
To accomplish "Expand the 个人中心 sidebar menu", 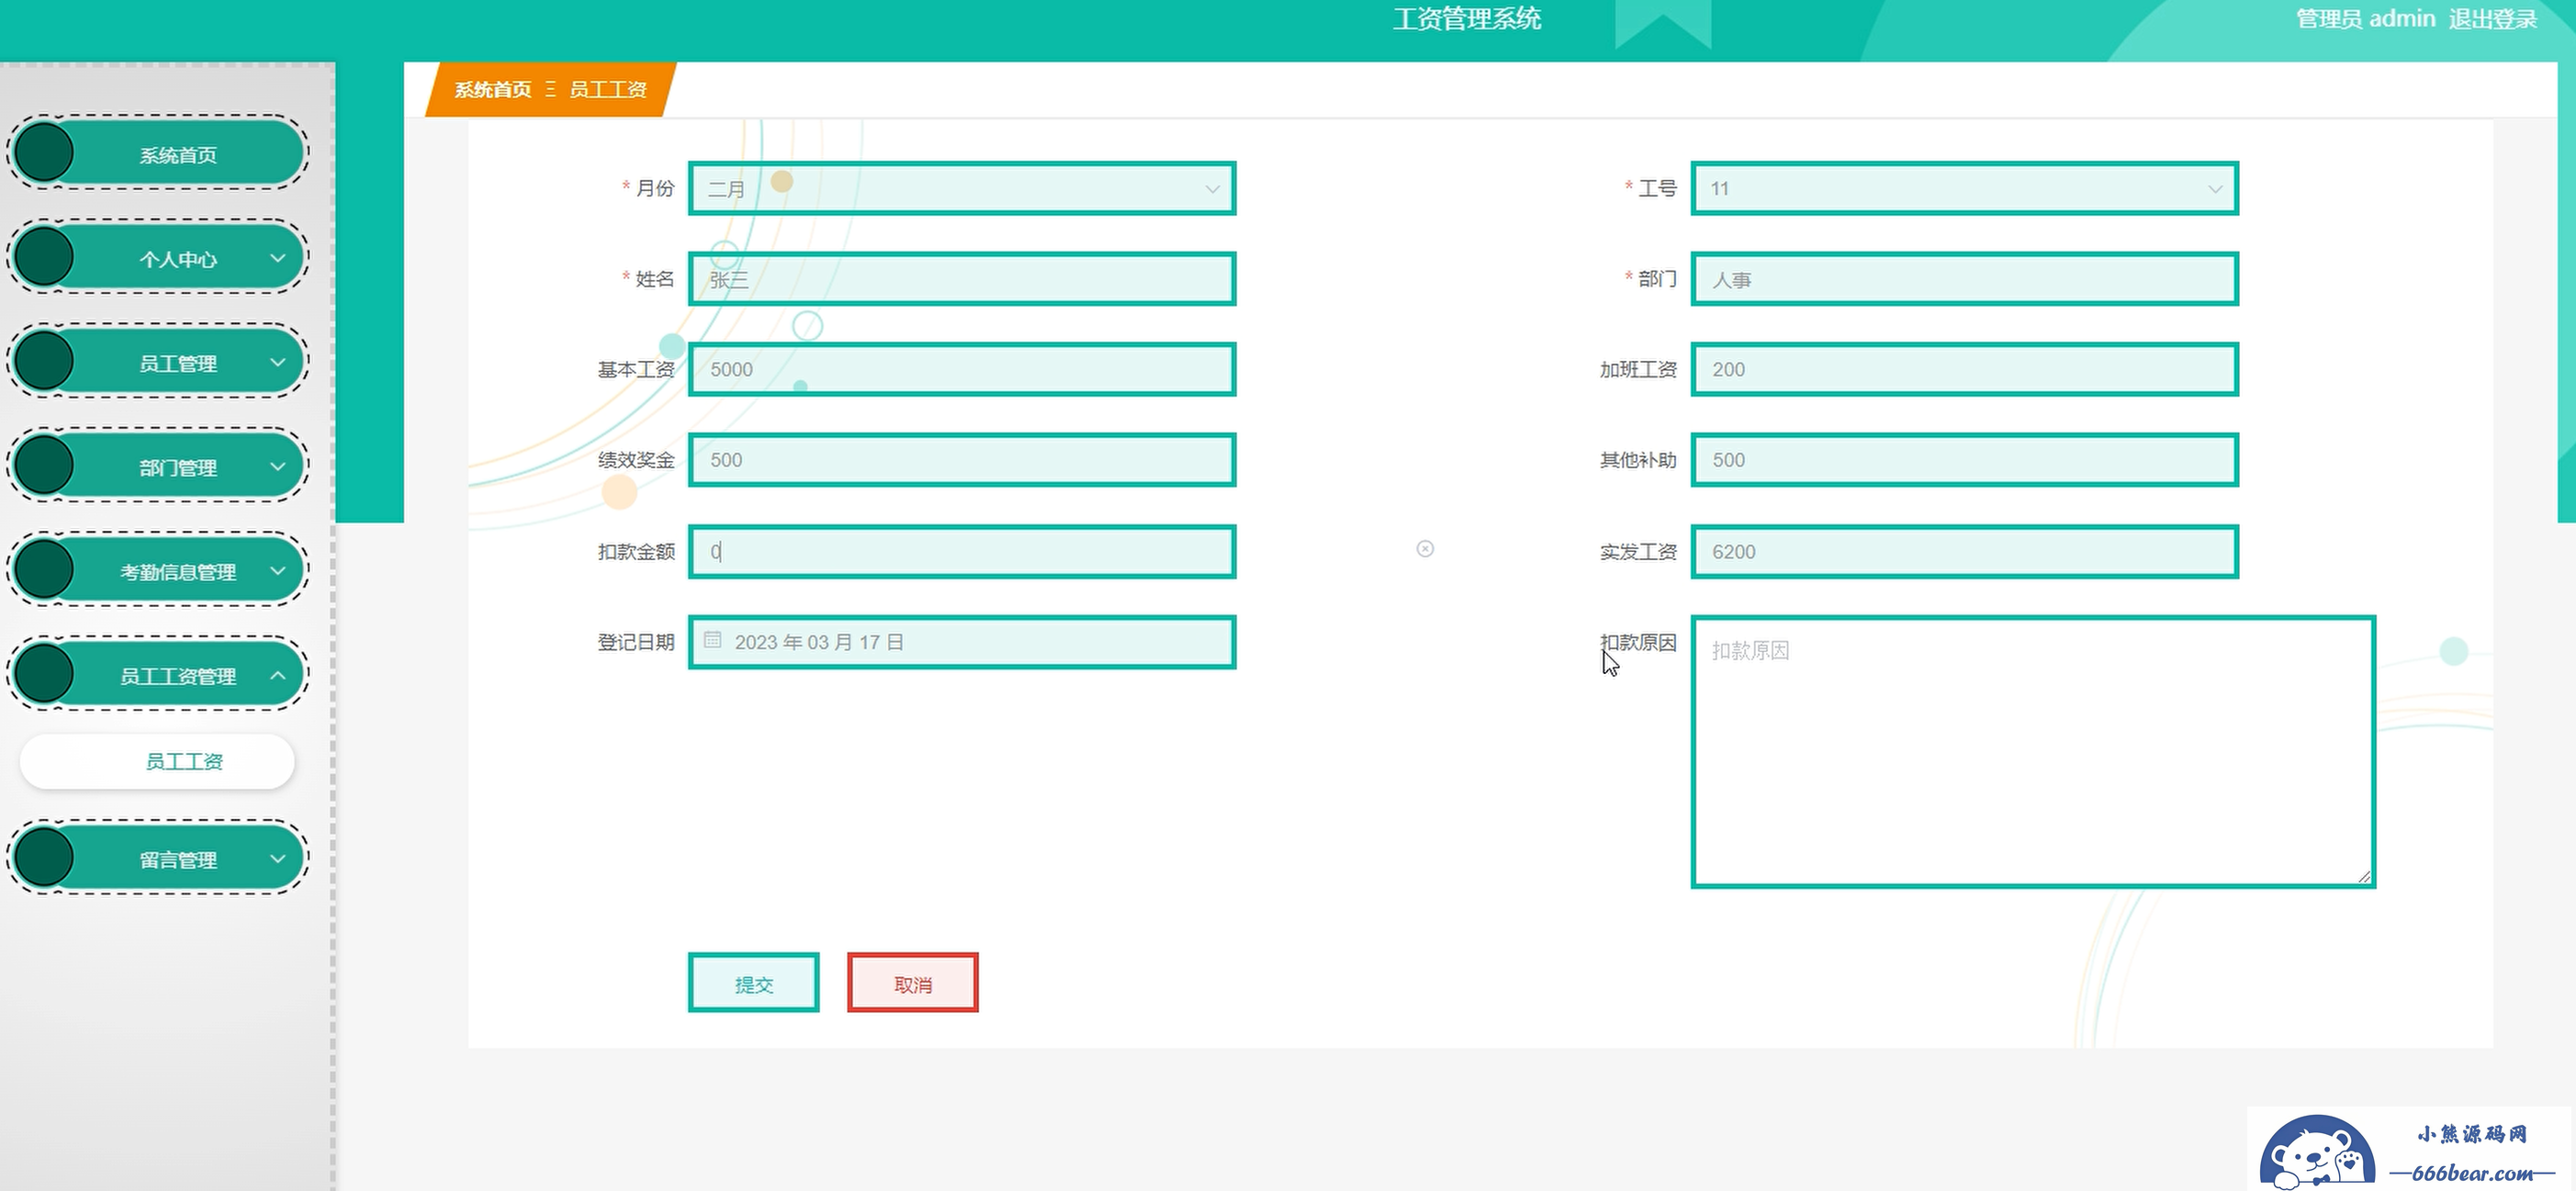I will pos(158,257).
